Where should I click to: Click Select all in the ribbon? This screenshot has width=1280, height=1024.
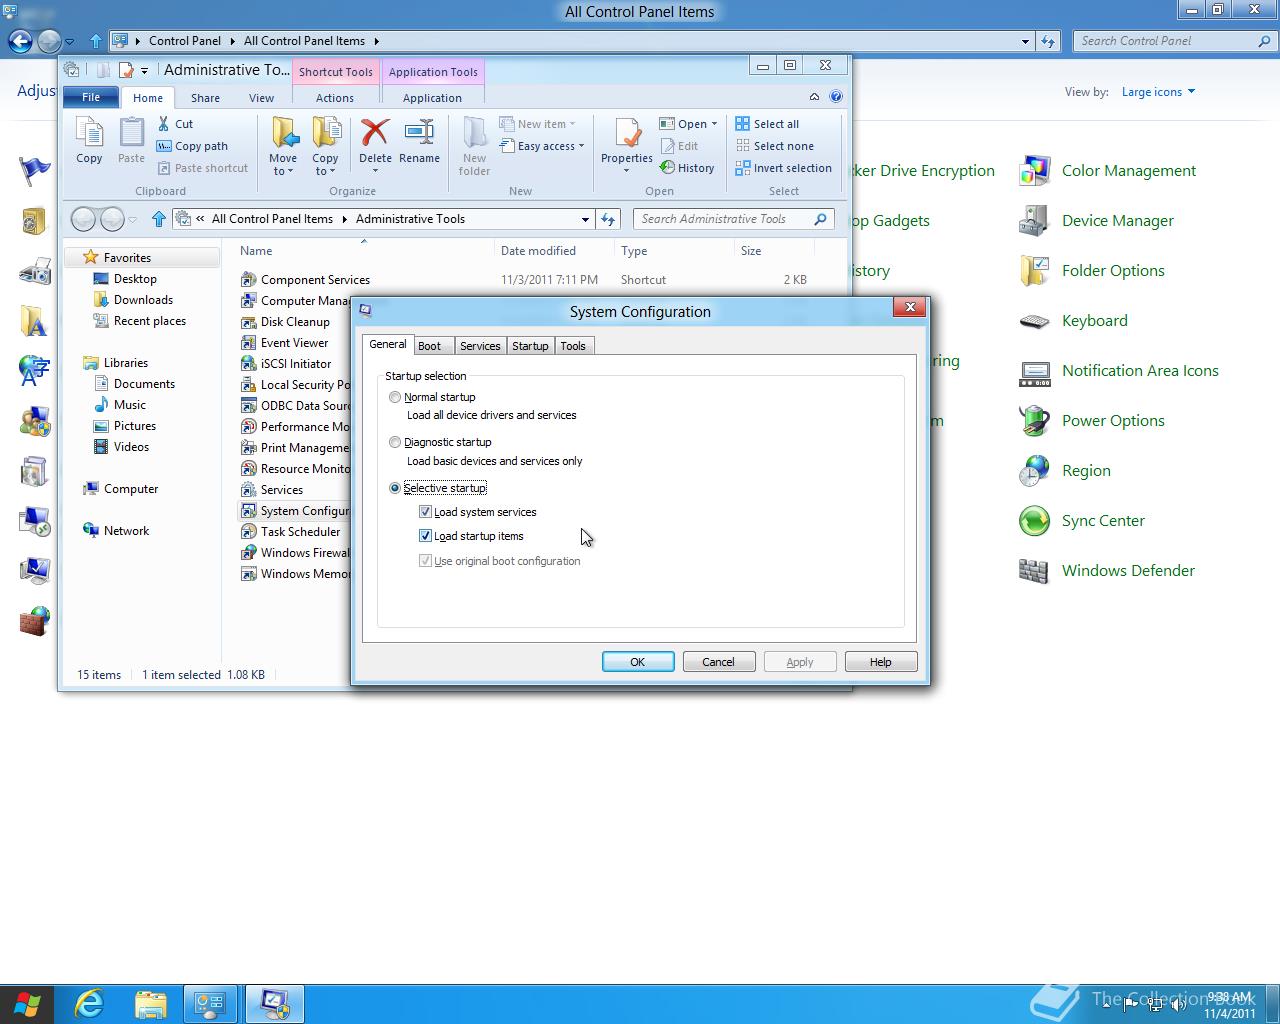tap(767, 124)
